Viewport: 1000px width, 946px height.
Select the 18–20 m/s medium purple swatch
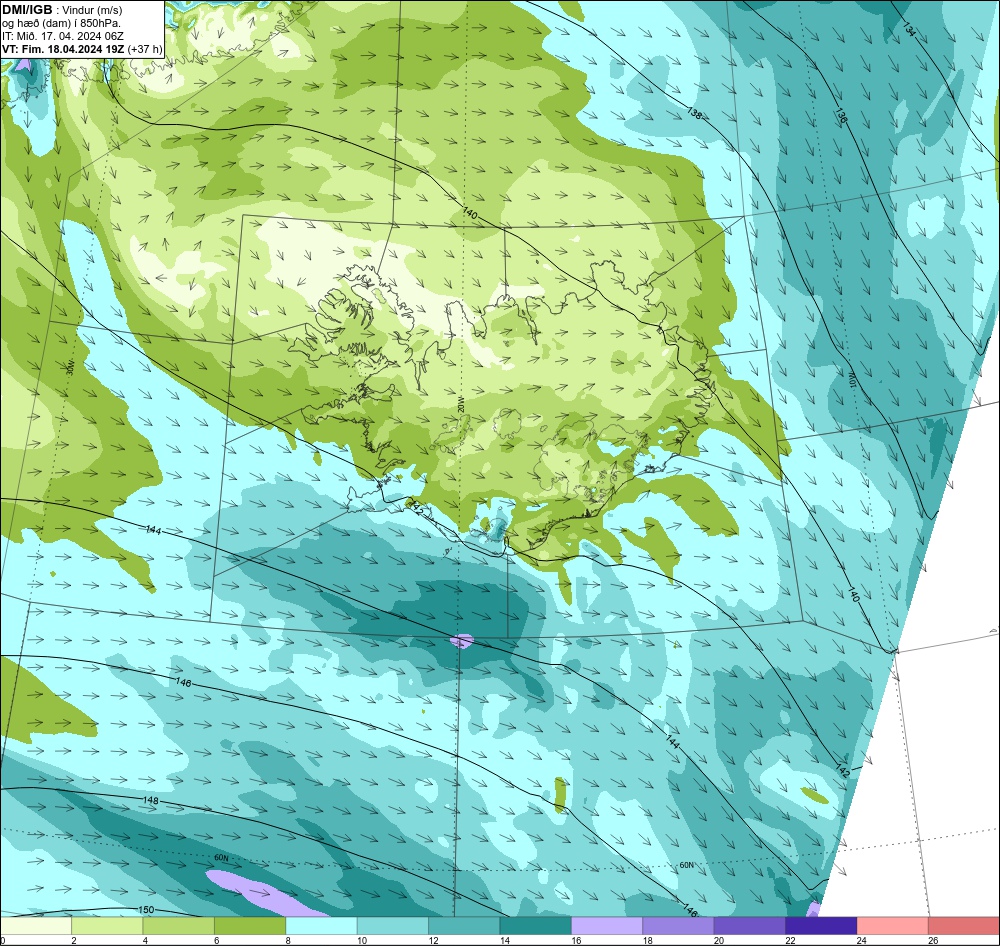pos(679,926)
